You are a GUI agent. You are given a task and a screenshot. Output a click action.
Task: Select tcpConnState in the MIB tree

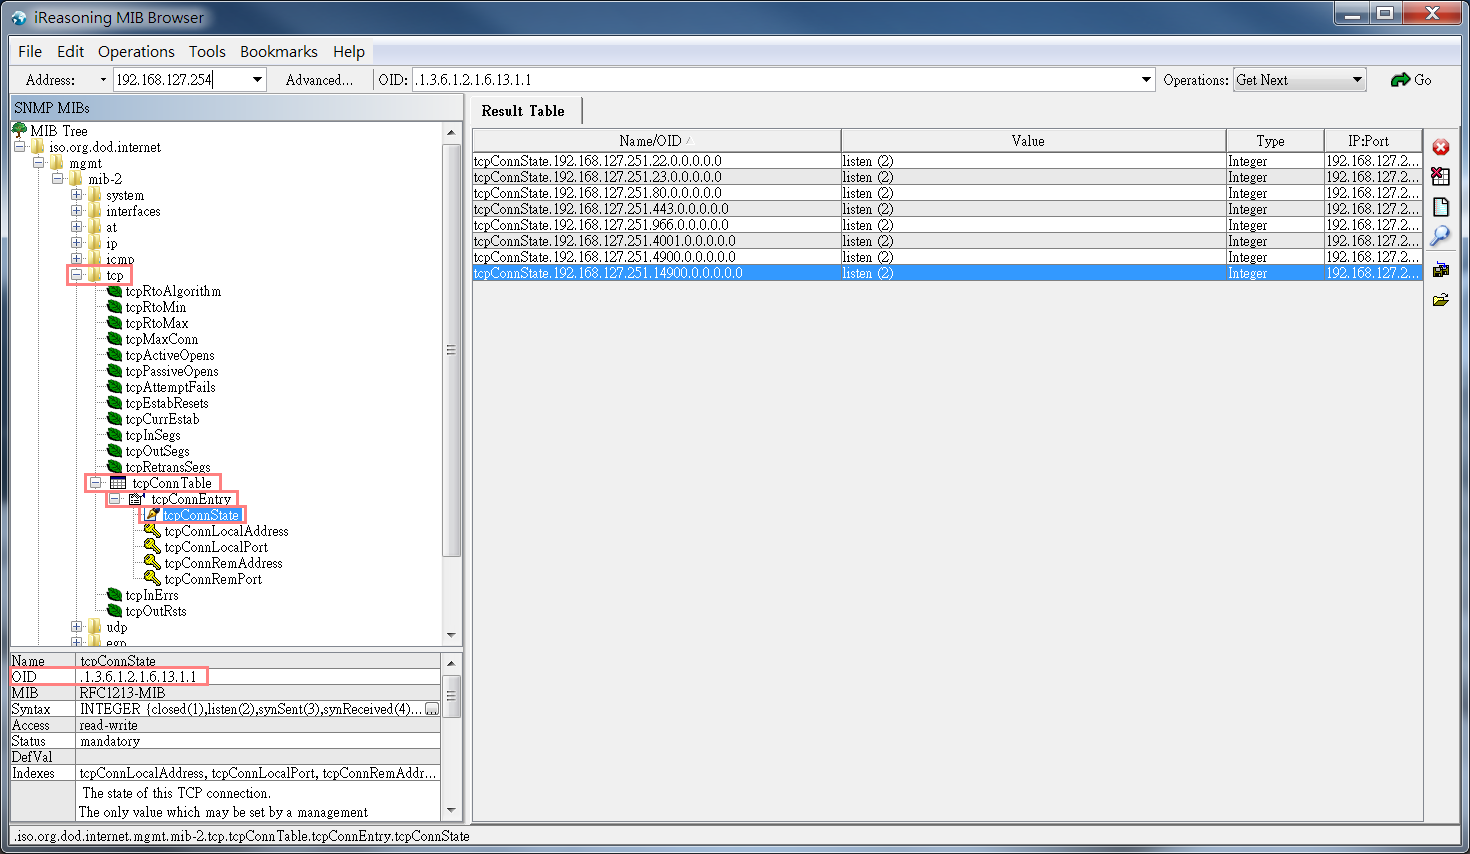(199, 514)
